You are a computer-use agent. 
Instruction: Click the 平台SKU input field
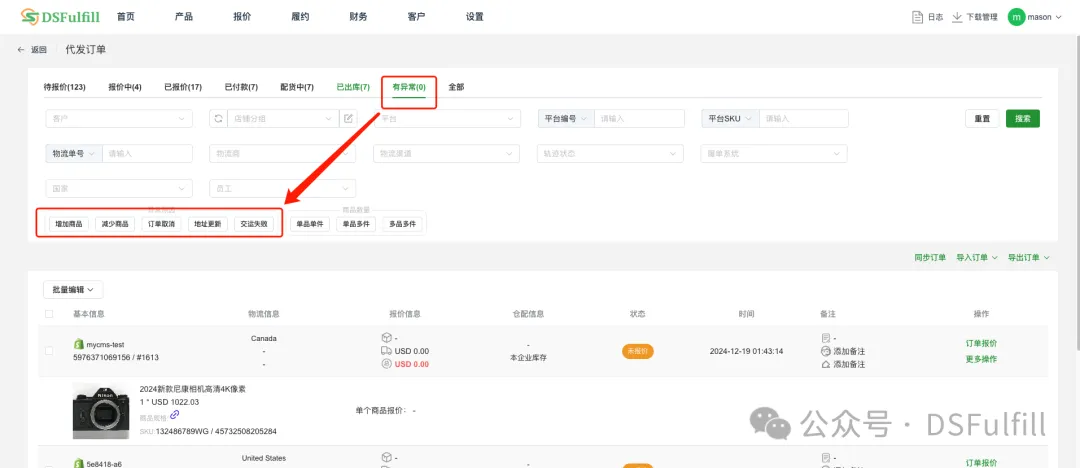[803, 118]
